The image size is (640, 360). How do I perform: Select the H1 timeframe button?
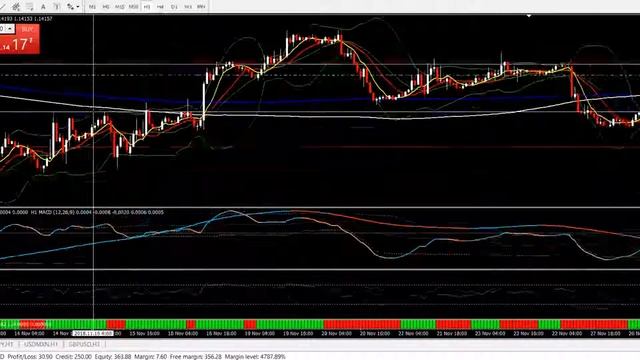click(147, 7)
